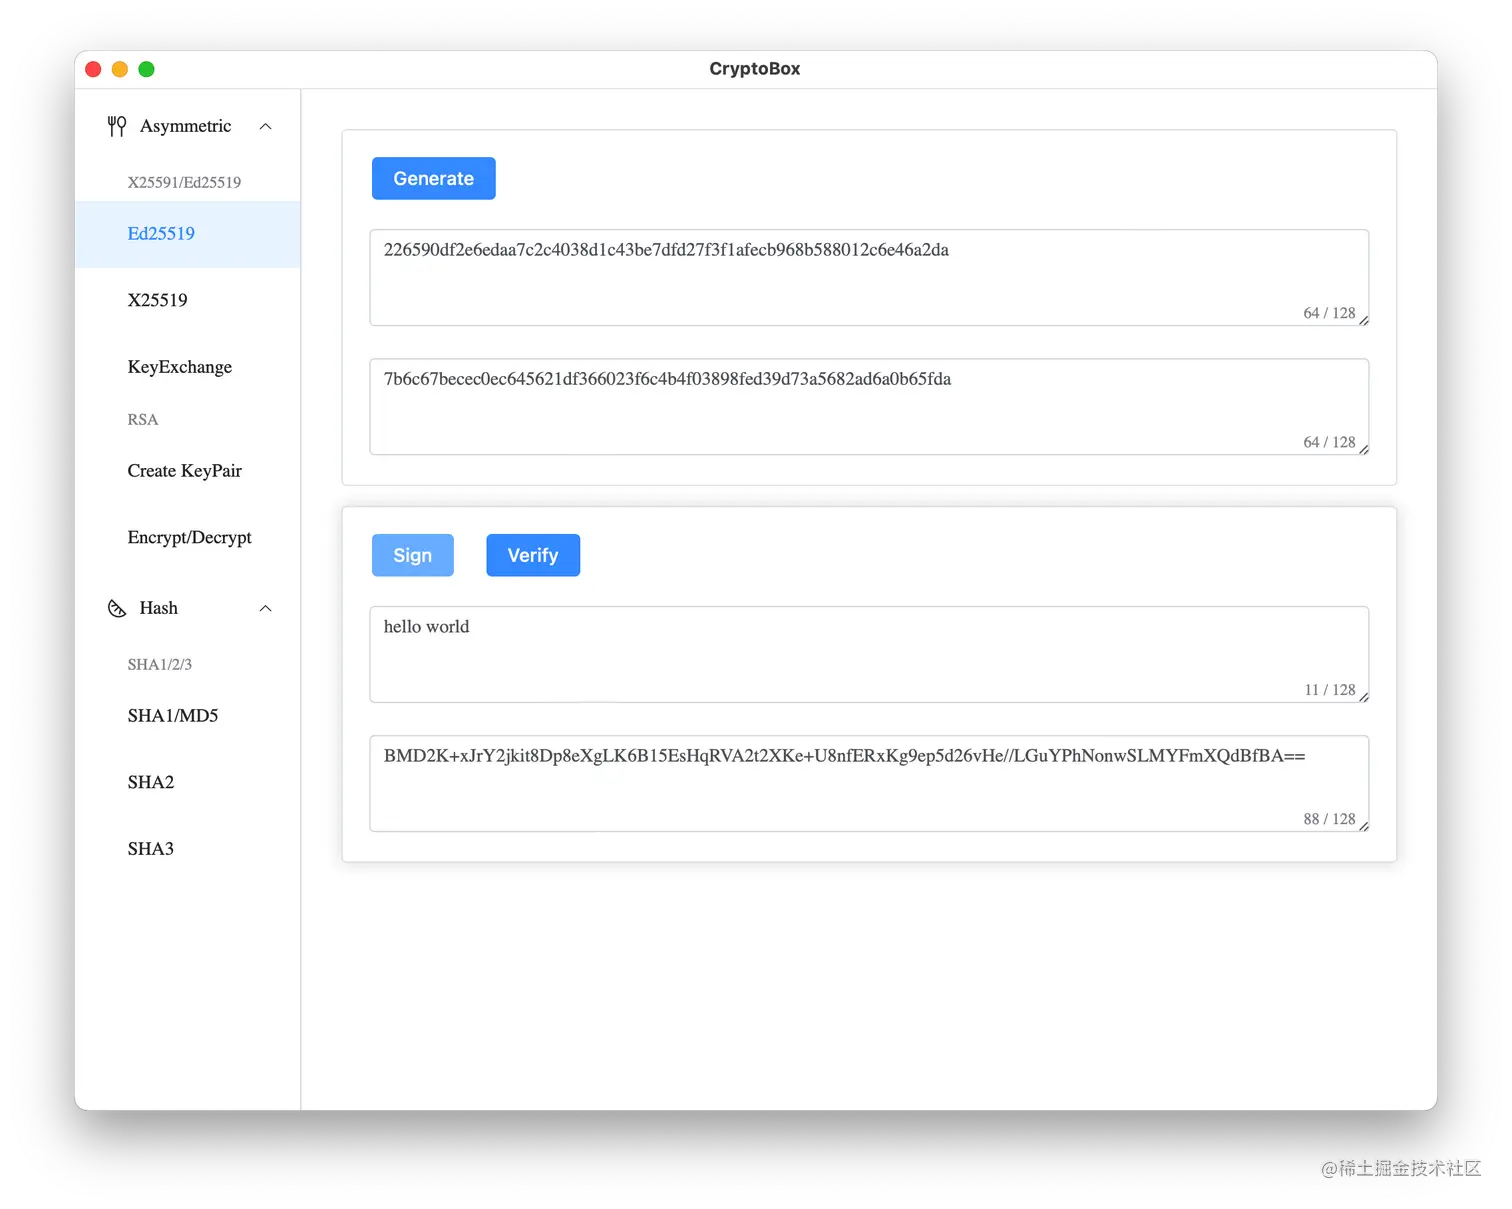Image resolution: width=1512 pixels, height=1209 pixels.
Task: Click the X25591/Ed25519 group label
Action: click(184, 182)
